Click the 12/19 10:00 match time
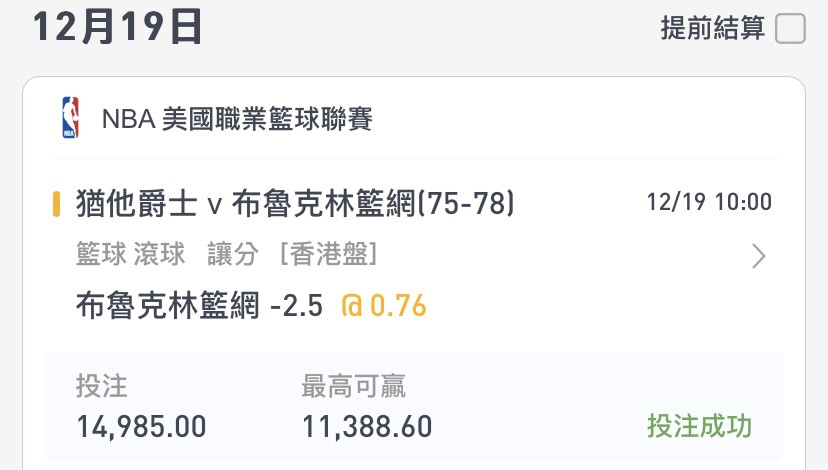Image resolution: width=828 pixels, height=470 pixels. (709, 202)
